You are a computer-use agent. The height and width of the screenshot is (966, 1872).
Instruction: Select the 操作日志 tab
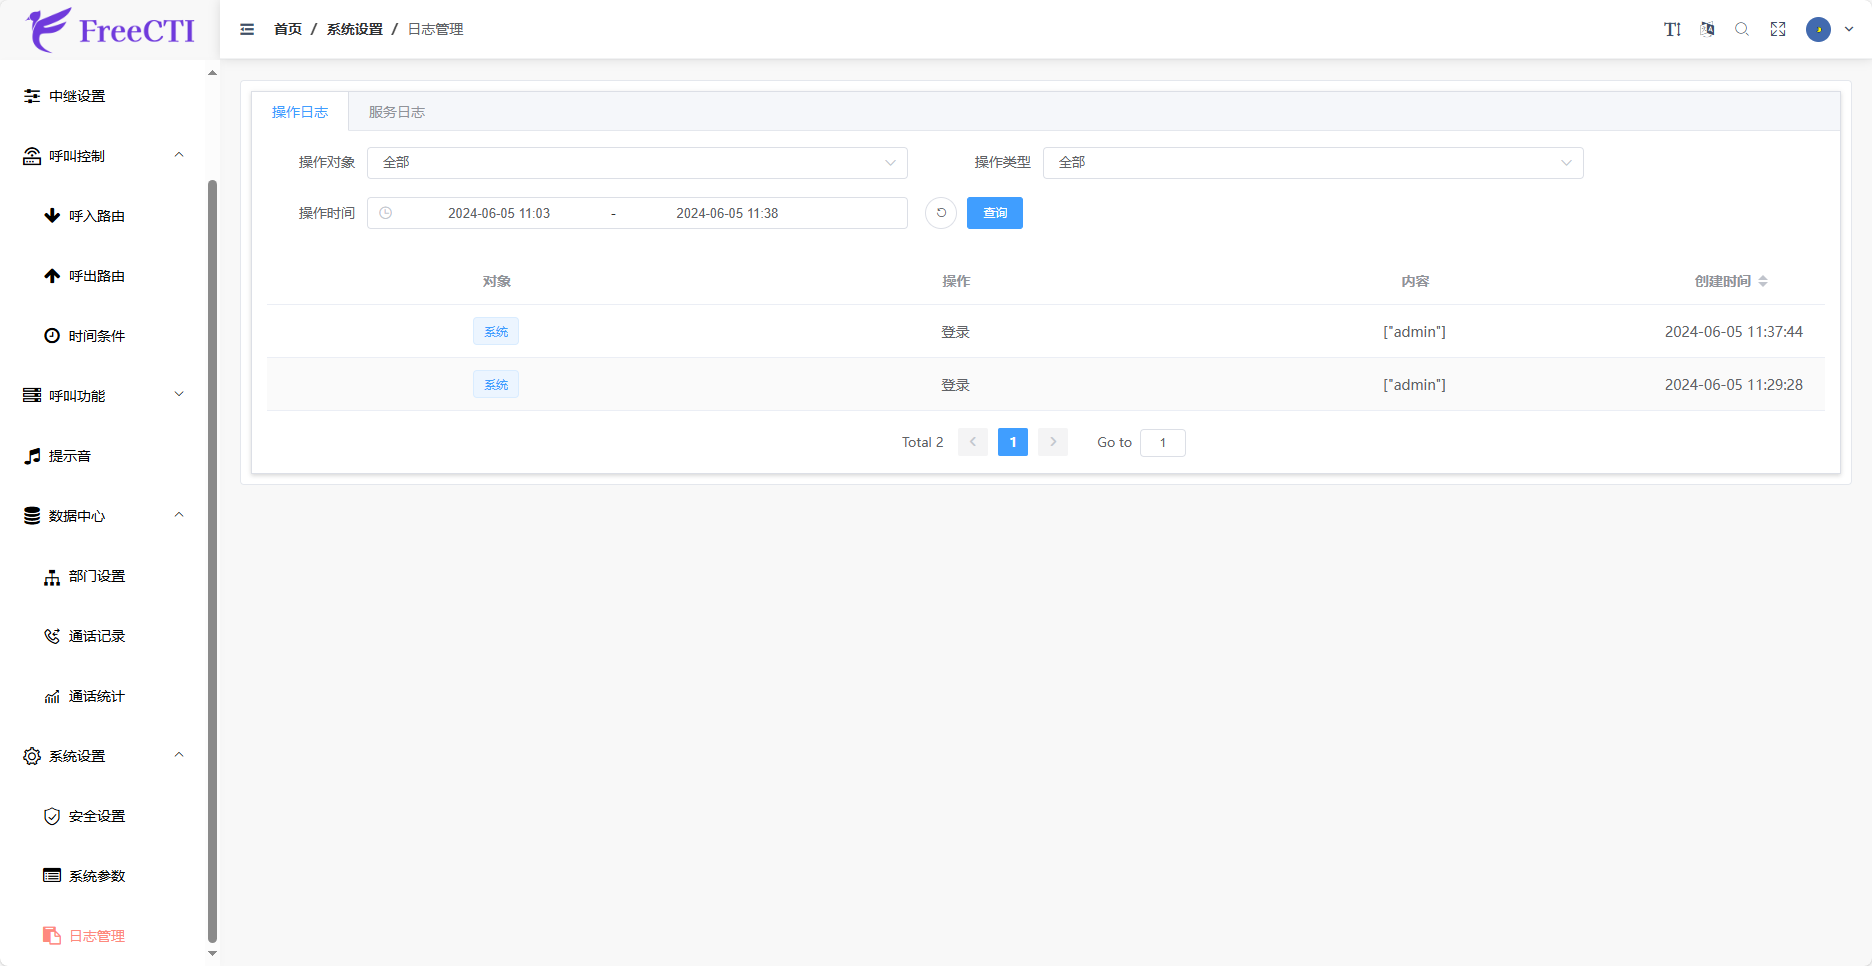300,112
